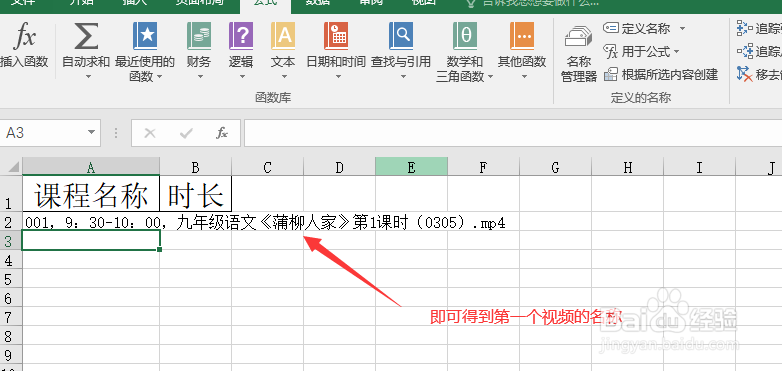782x371 pixels.
Task: Select row 9 header
Action: point(10,354)
